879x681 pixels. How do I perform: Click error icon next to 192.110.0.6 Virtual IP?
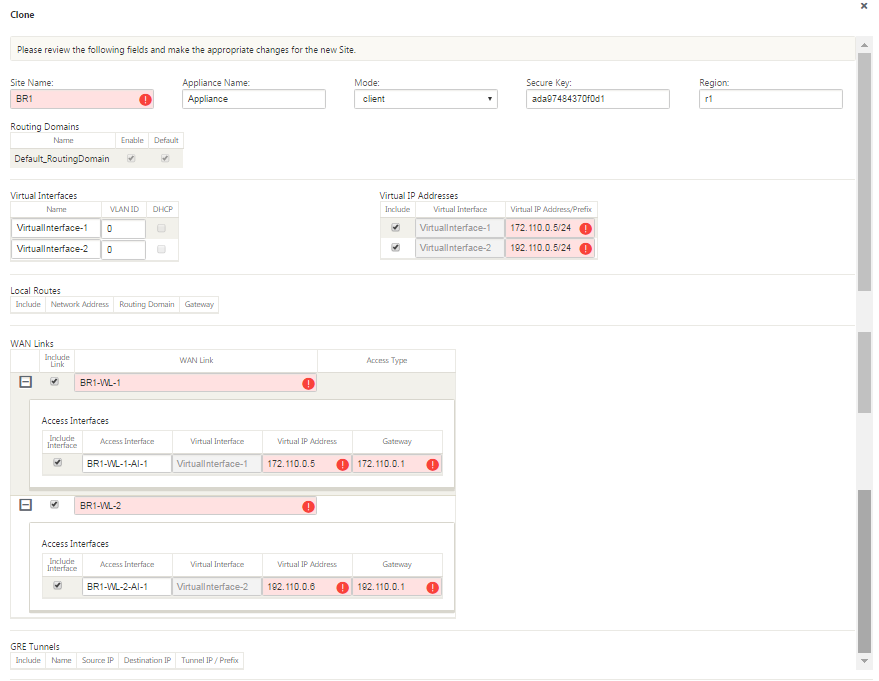coord(343,587)
